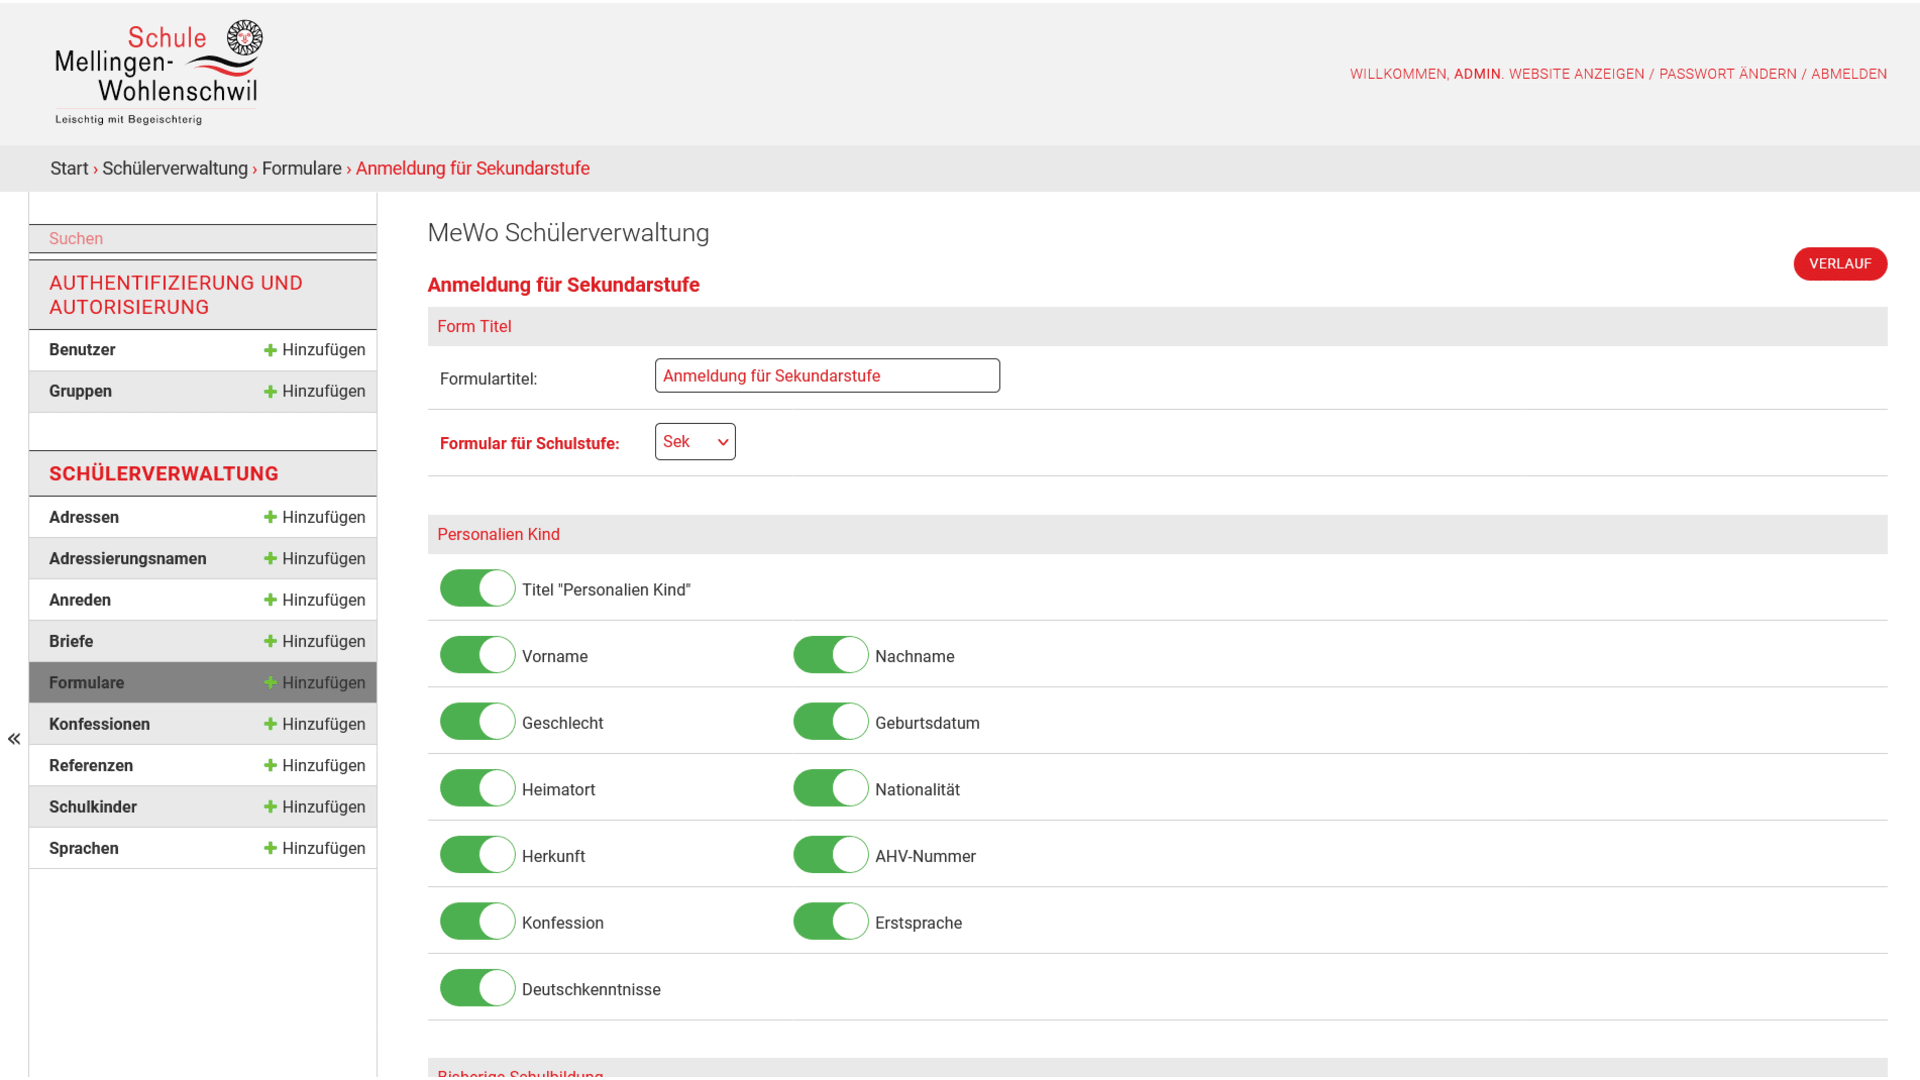Open Authentifizierung und Autorisierung section heading
1920x1080 pixels.
point(176,295)
